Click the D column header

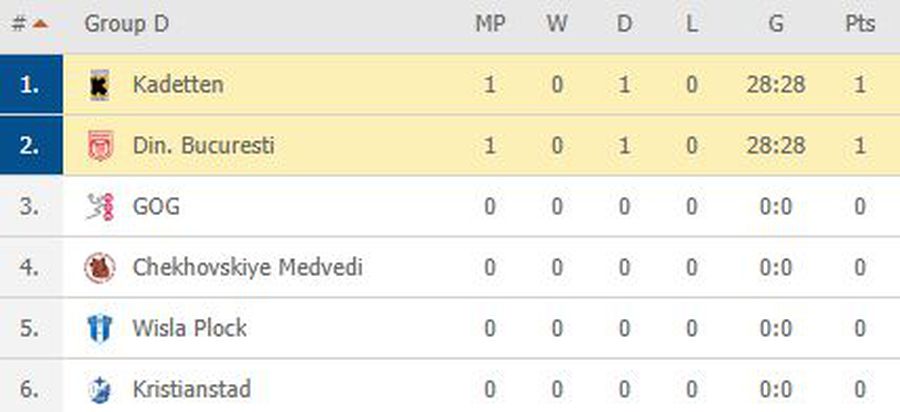click(x=624, y=24)
